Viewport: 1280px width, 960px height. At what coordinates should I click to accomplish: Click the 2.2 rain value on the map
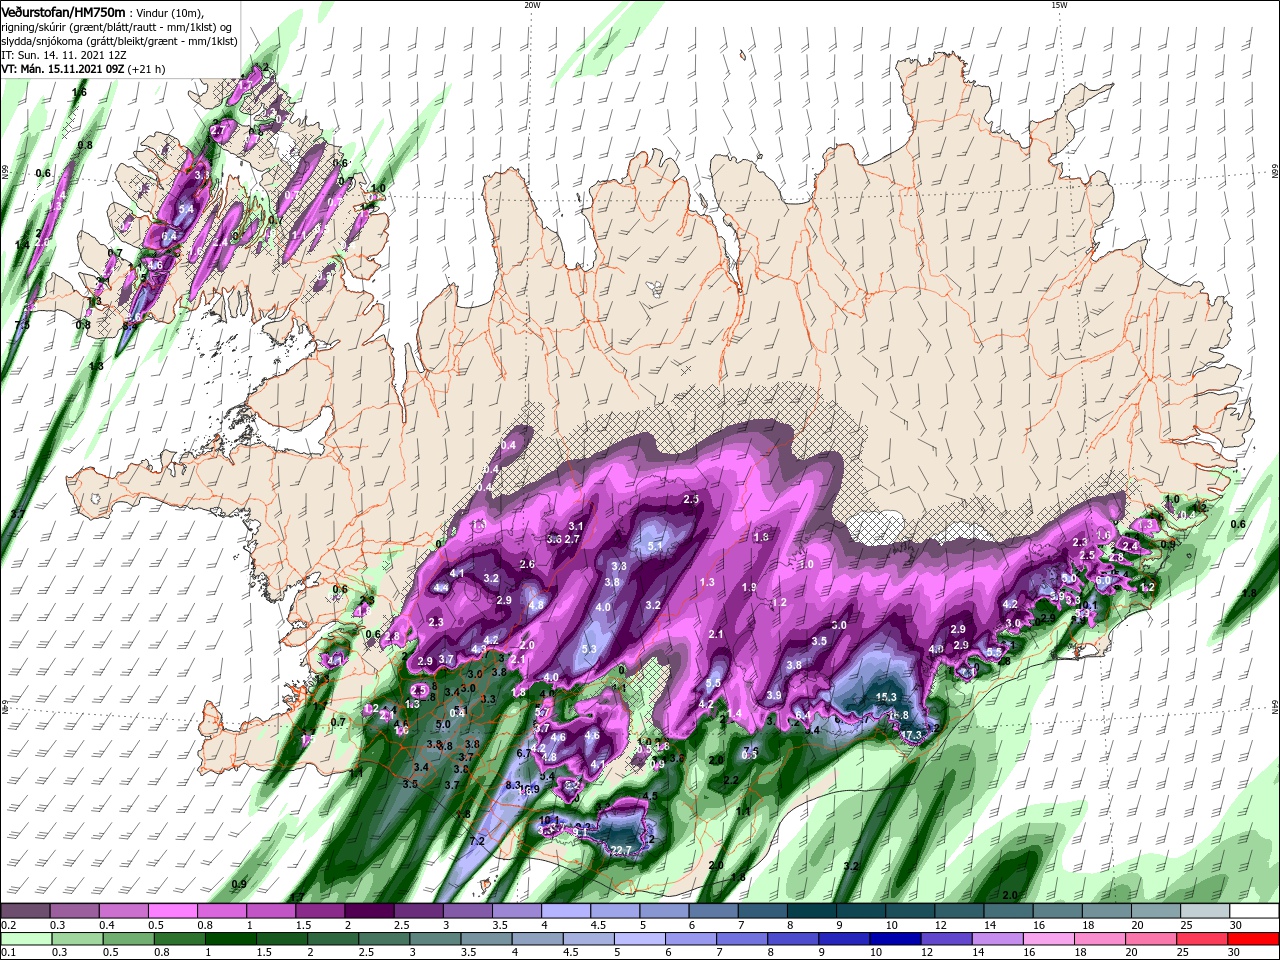coord(730,780)
